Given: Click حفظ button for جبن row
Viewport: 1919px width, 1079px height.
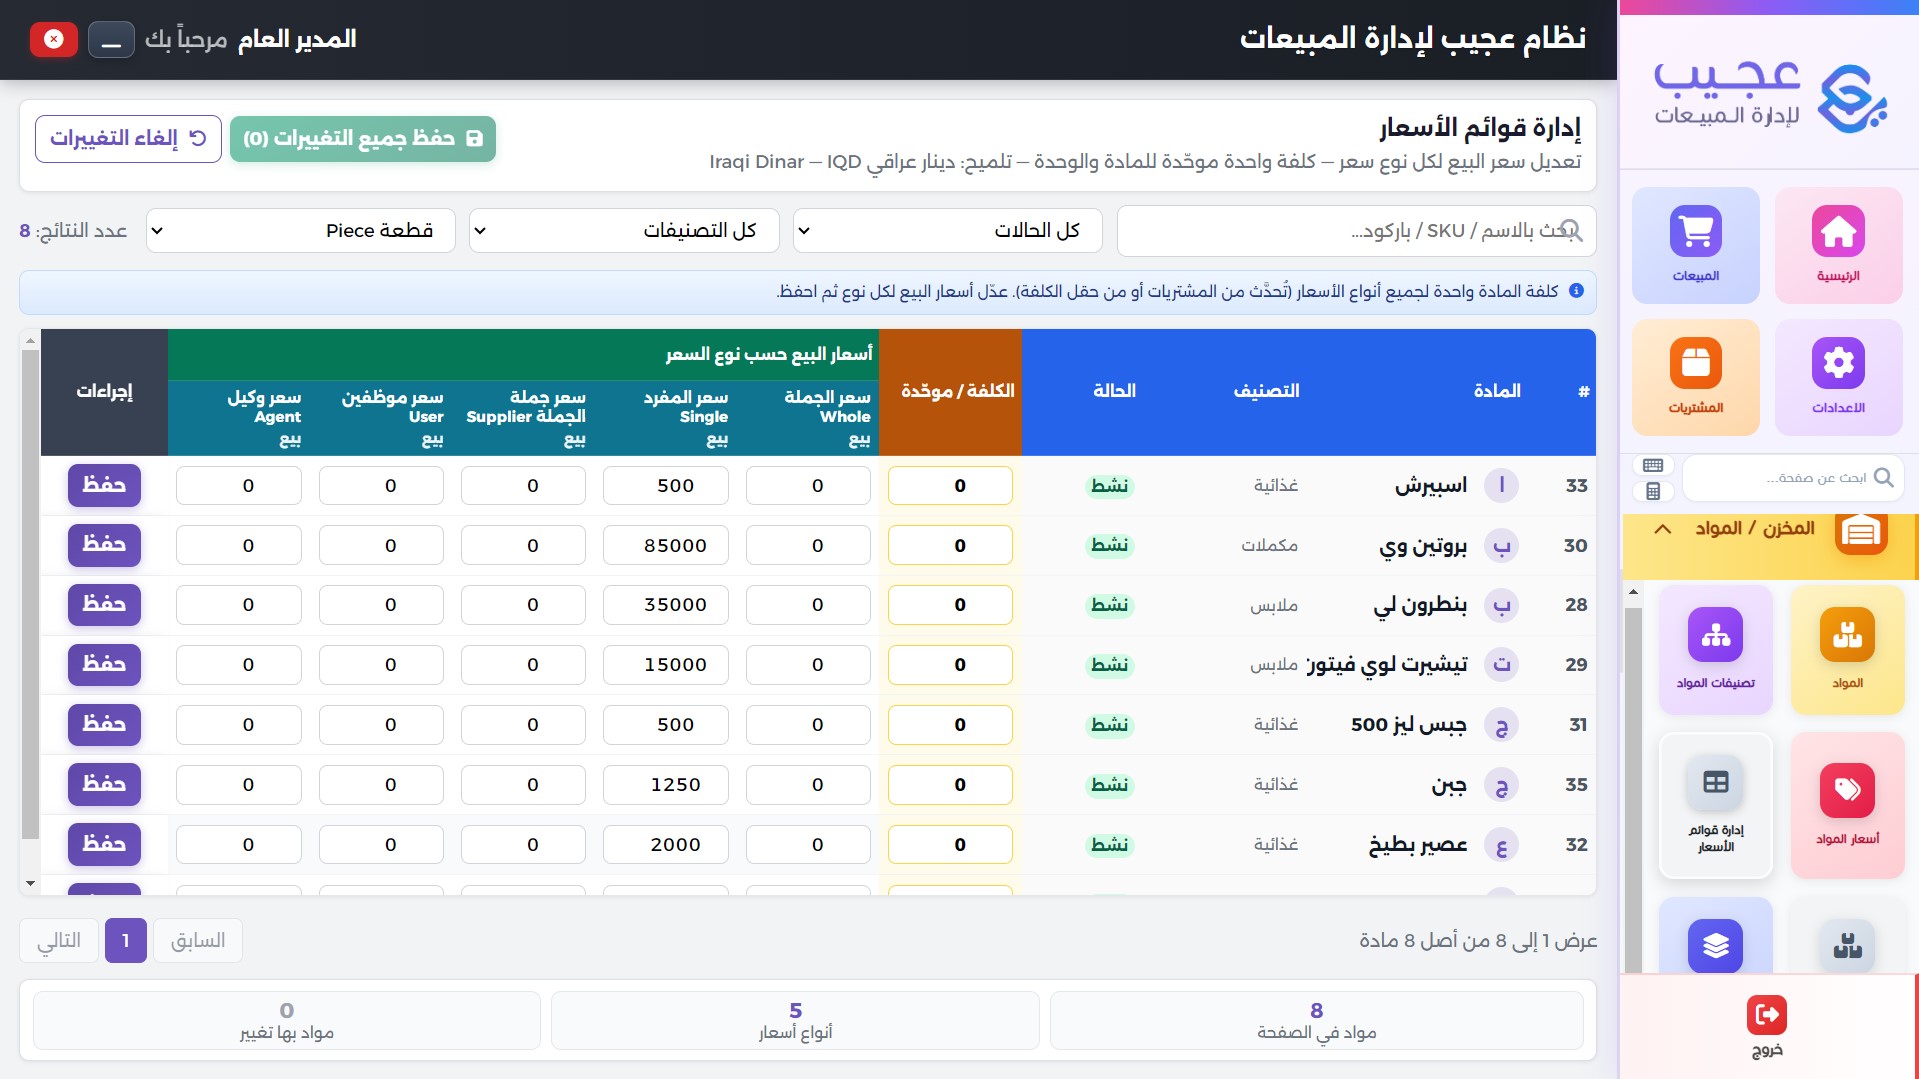Looking at the screenshot, I should point(104,784).
